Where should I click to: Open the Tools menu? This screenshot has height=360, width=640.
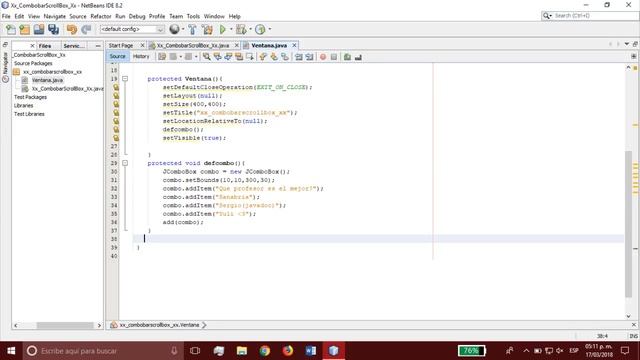tap(193, 16)
